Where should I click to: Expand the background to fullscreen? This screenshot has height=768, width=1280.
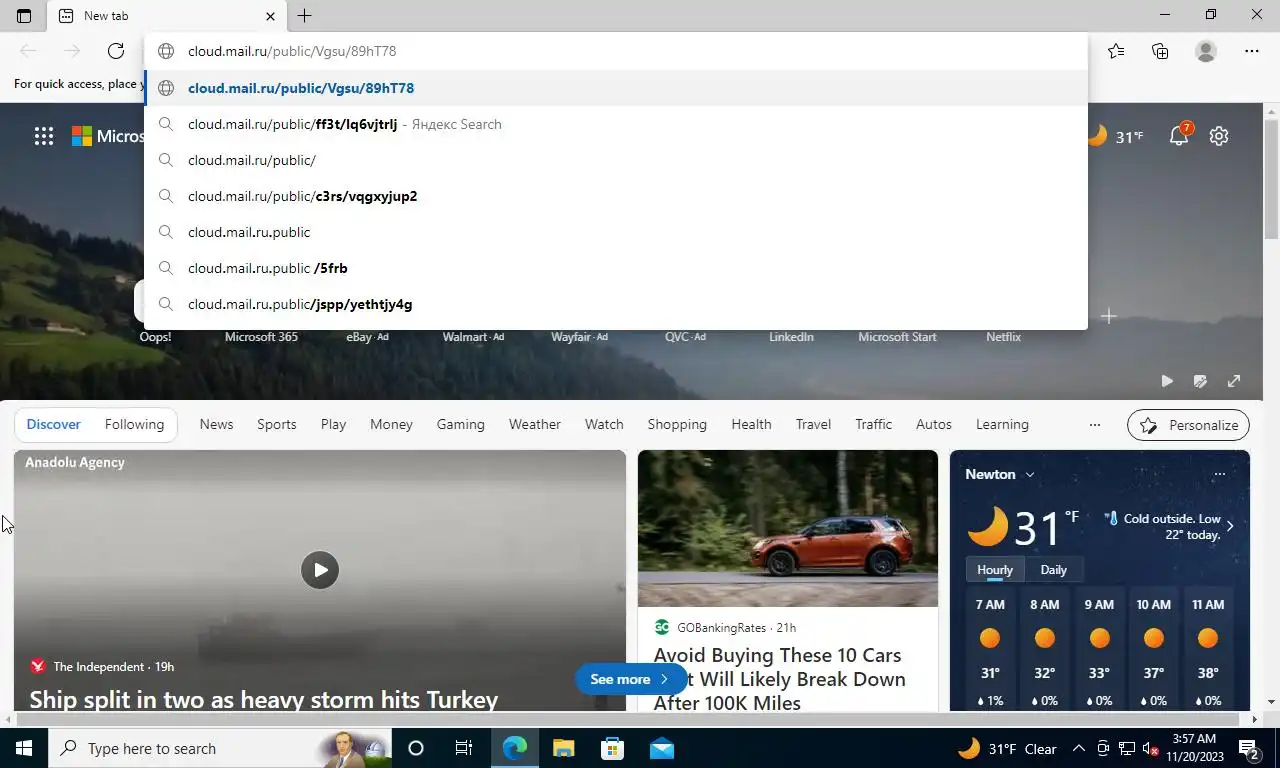1234,381
